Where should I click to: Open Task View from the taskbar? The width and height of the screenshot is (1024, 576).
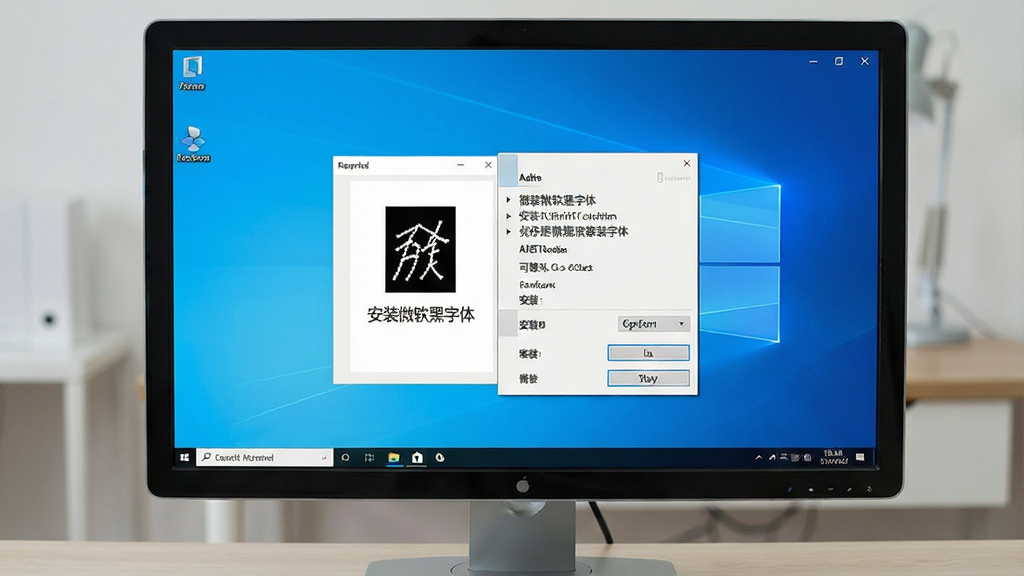tap(370, 458)
